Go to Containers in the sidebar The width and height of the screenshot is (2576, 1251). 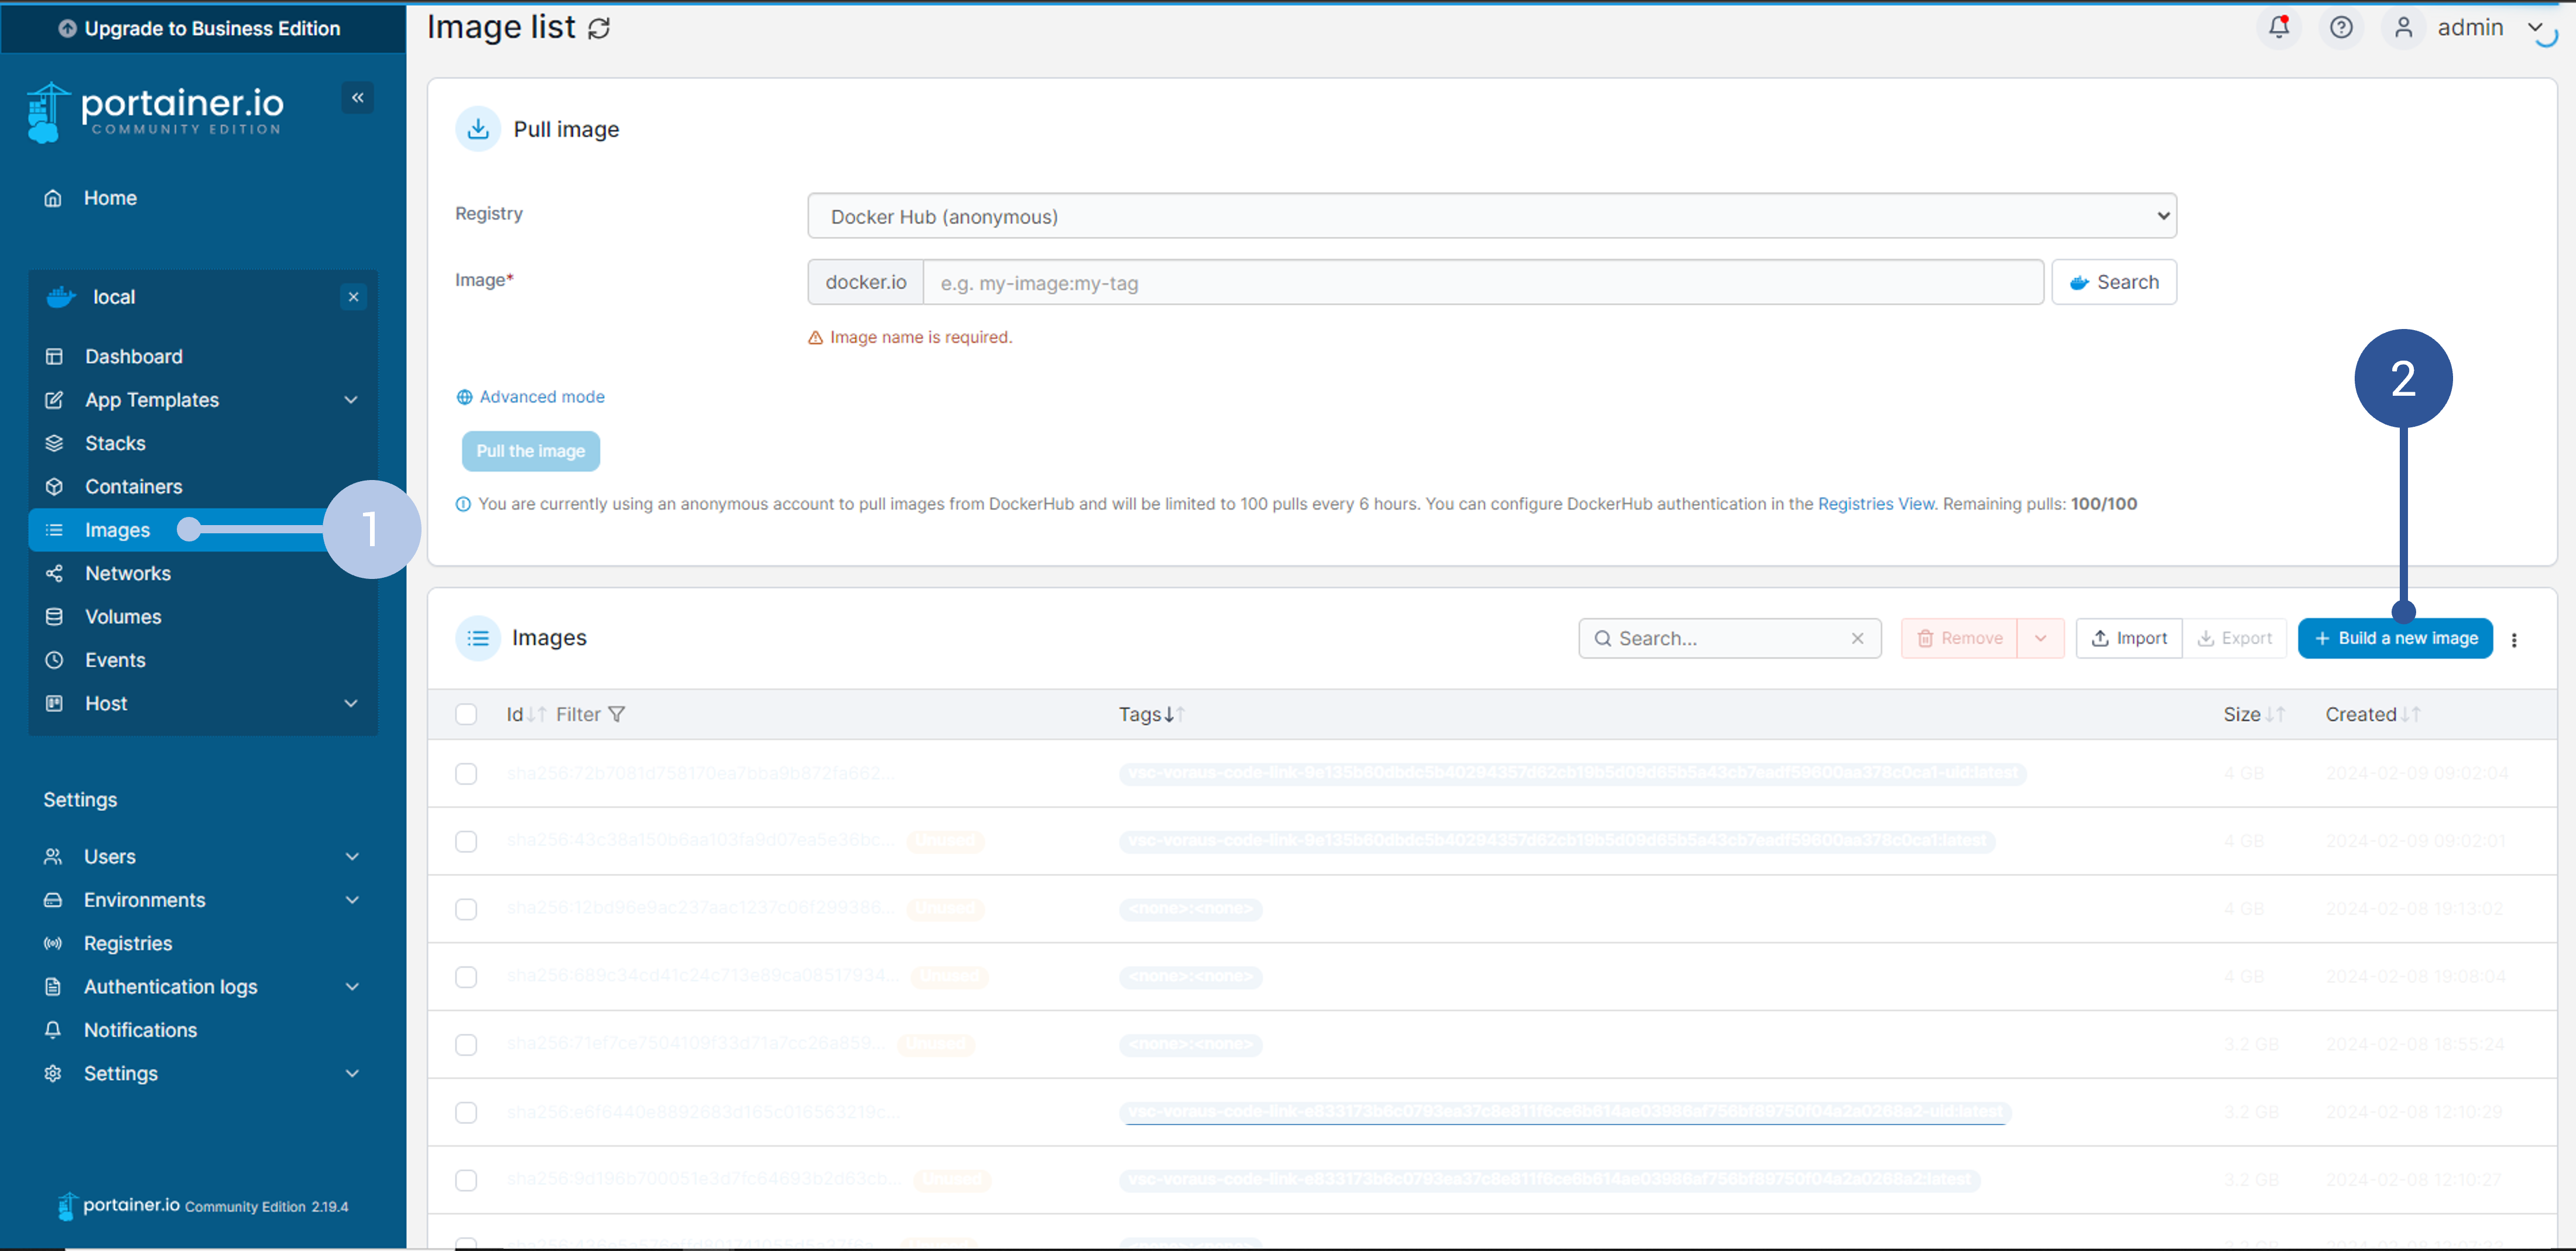click(x=133, y=487)
